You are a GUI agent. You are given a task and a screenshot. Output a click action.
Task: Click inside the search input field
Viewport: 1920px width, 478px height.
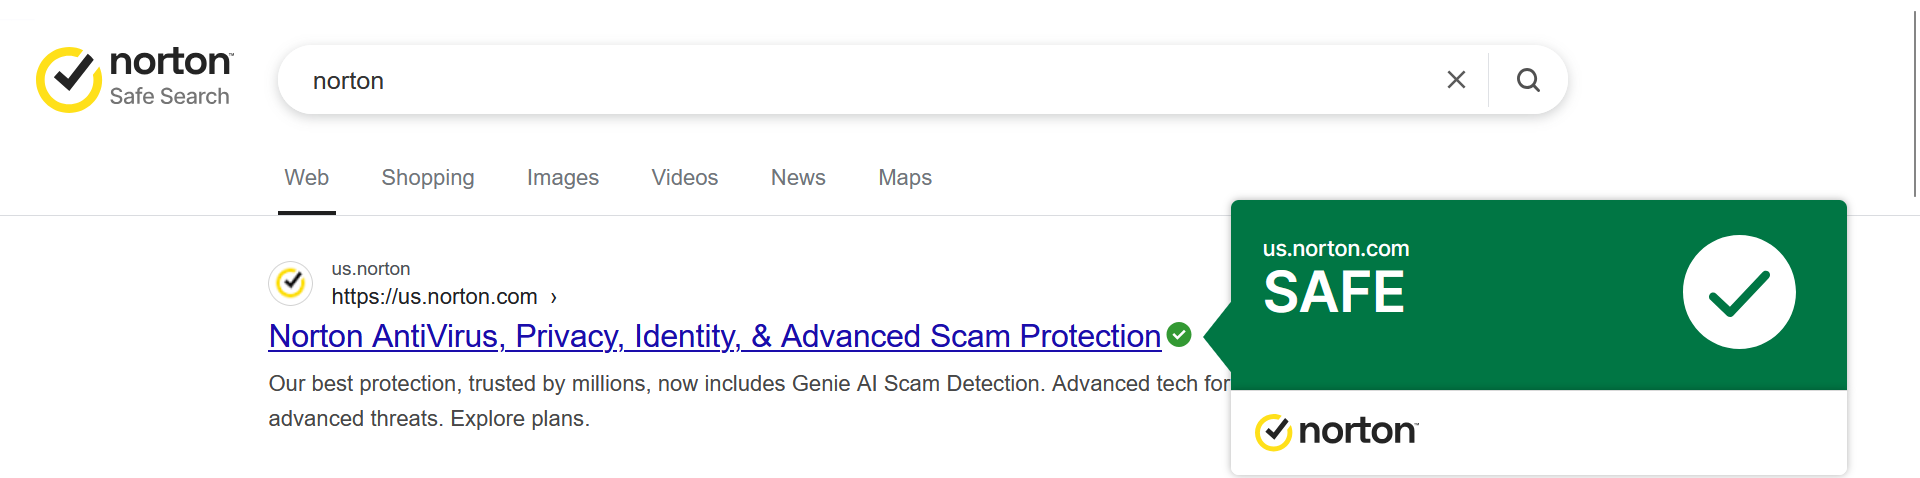click(870, 80)
